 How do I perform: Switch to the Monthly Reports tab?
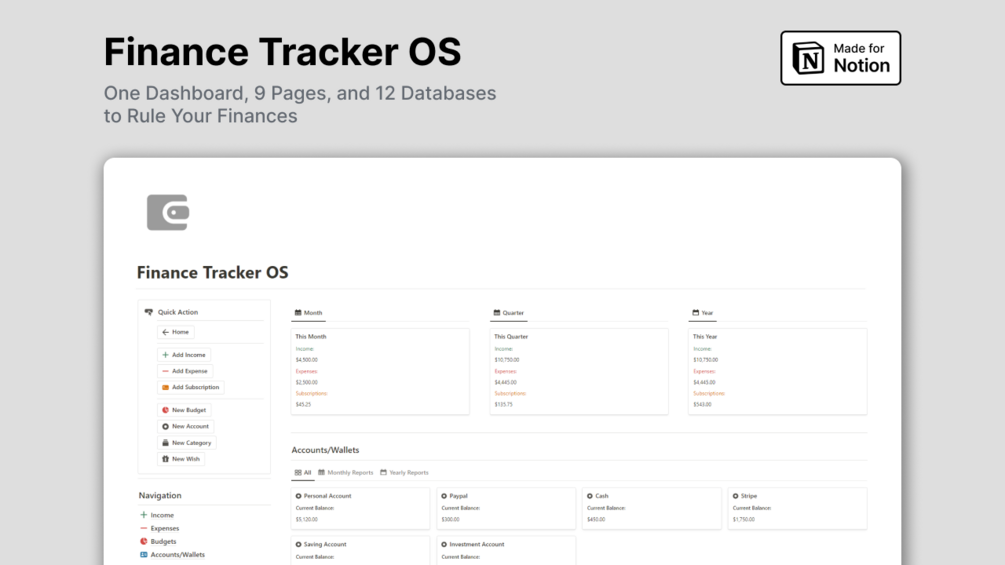coord(346,473)
